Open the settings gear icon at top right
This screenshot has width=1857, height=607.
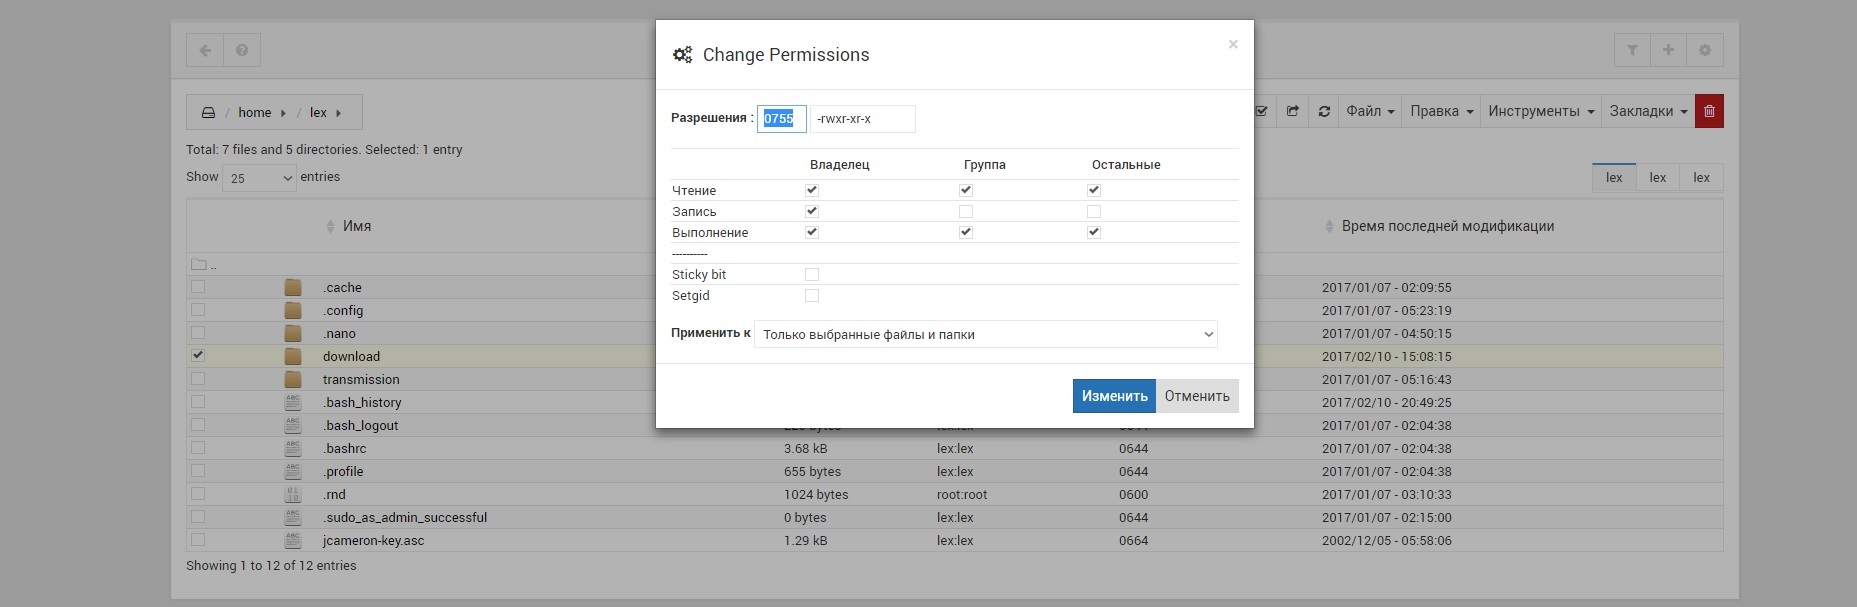point(1705,50)
